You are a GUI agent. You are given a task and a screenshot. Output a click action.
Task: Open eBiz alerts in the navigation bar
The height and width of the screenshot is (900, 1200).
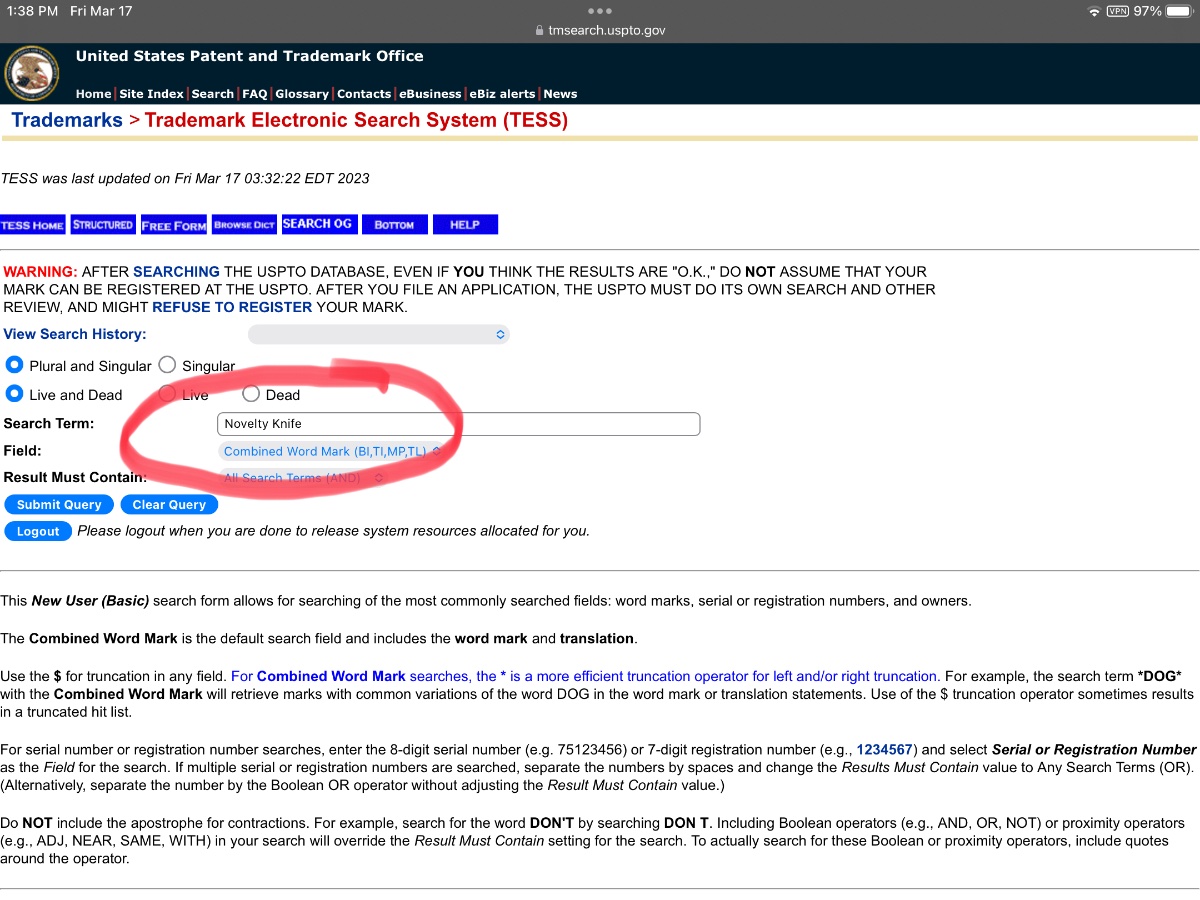tap(503, 94)
